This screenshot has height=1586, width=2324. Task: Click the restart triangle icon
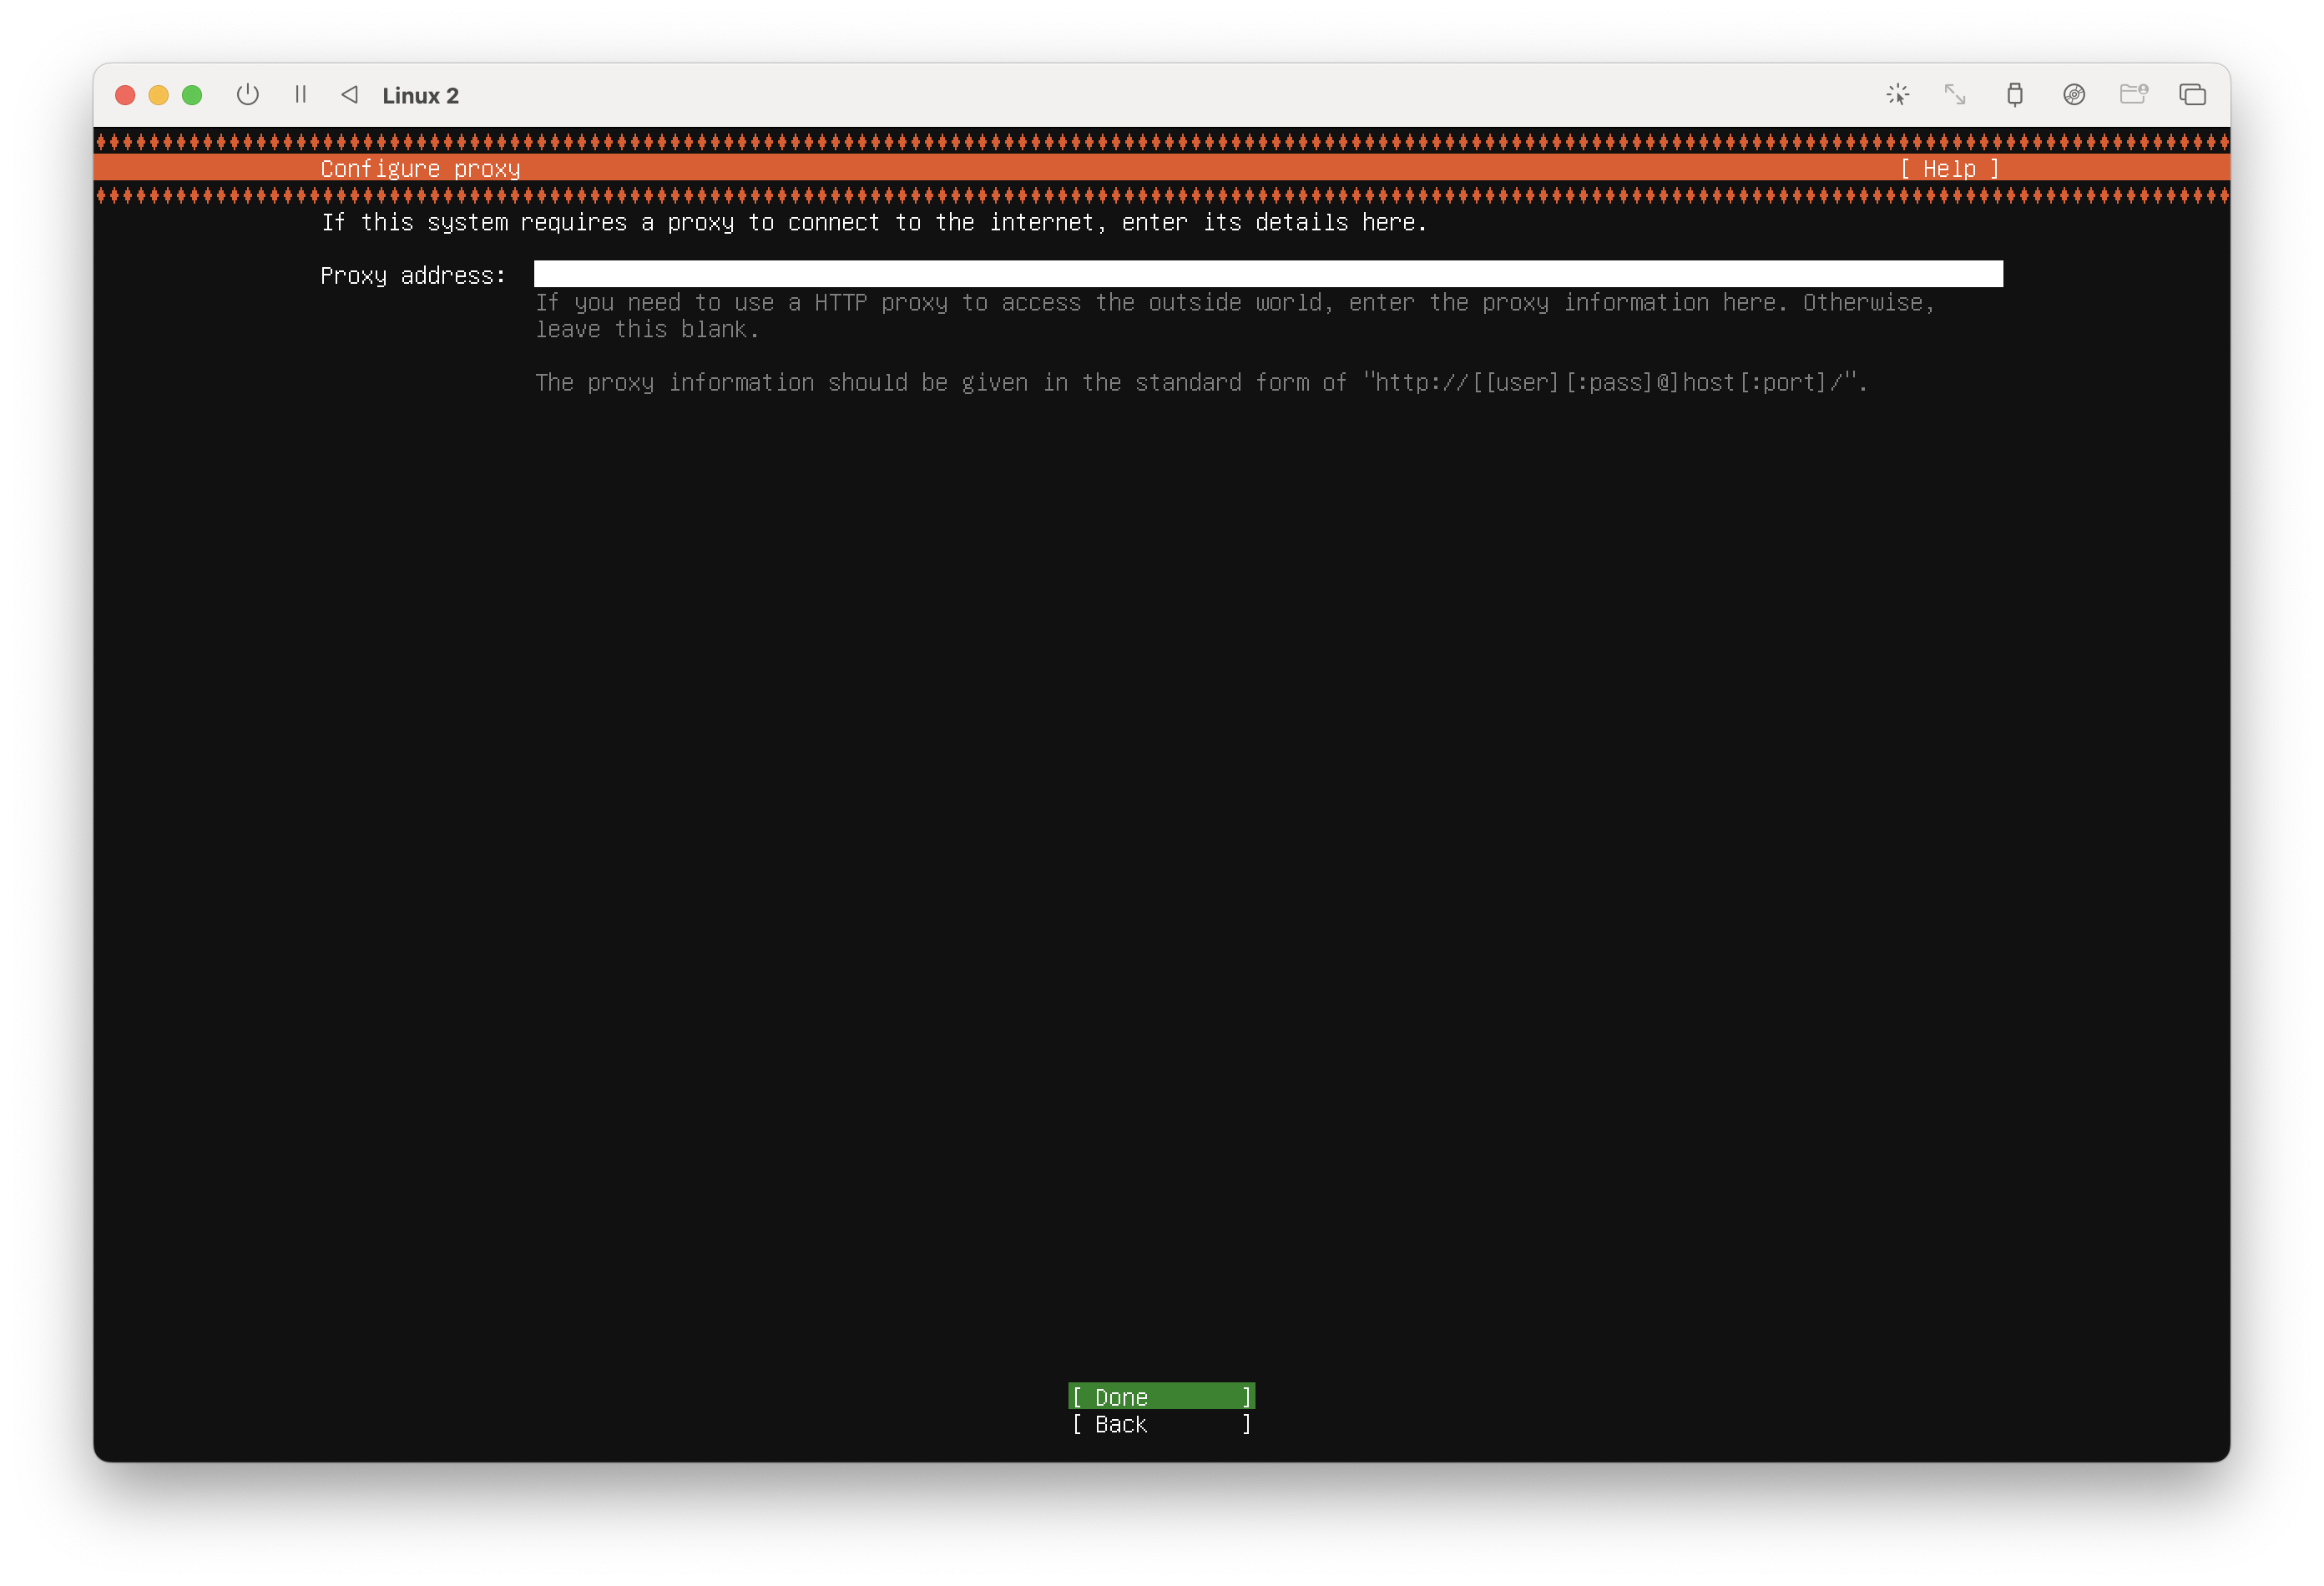point(350,95)
